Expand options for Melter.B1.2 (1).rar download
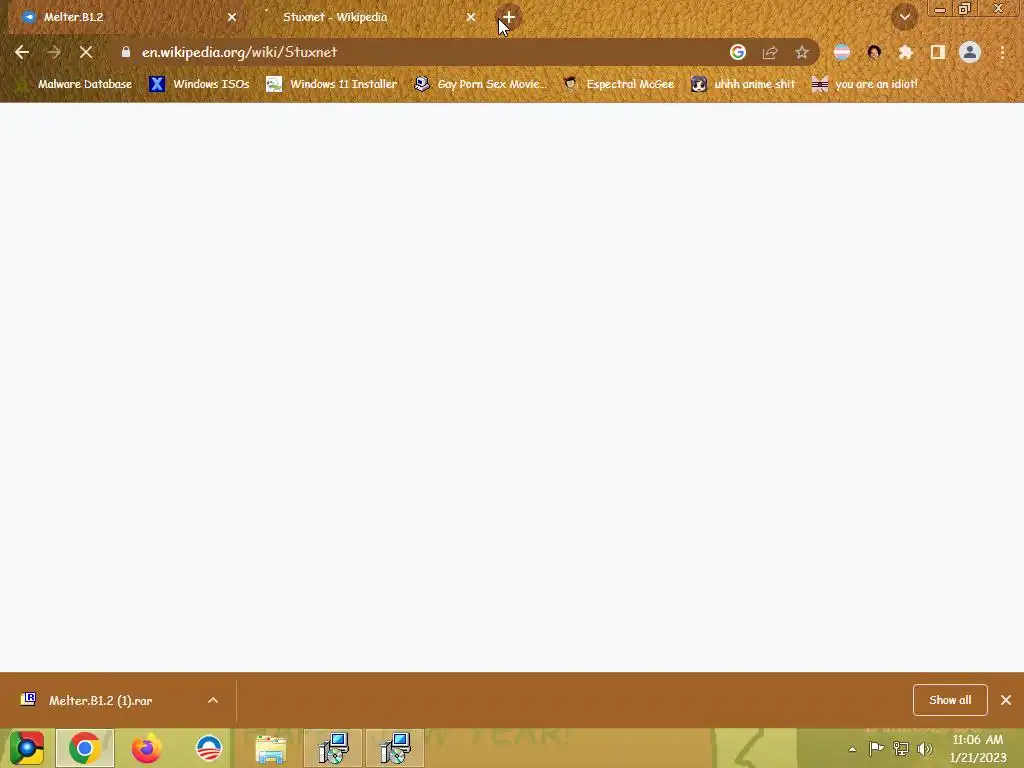 tap(213, 700)
